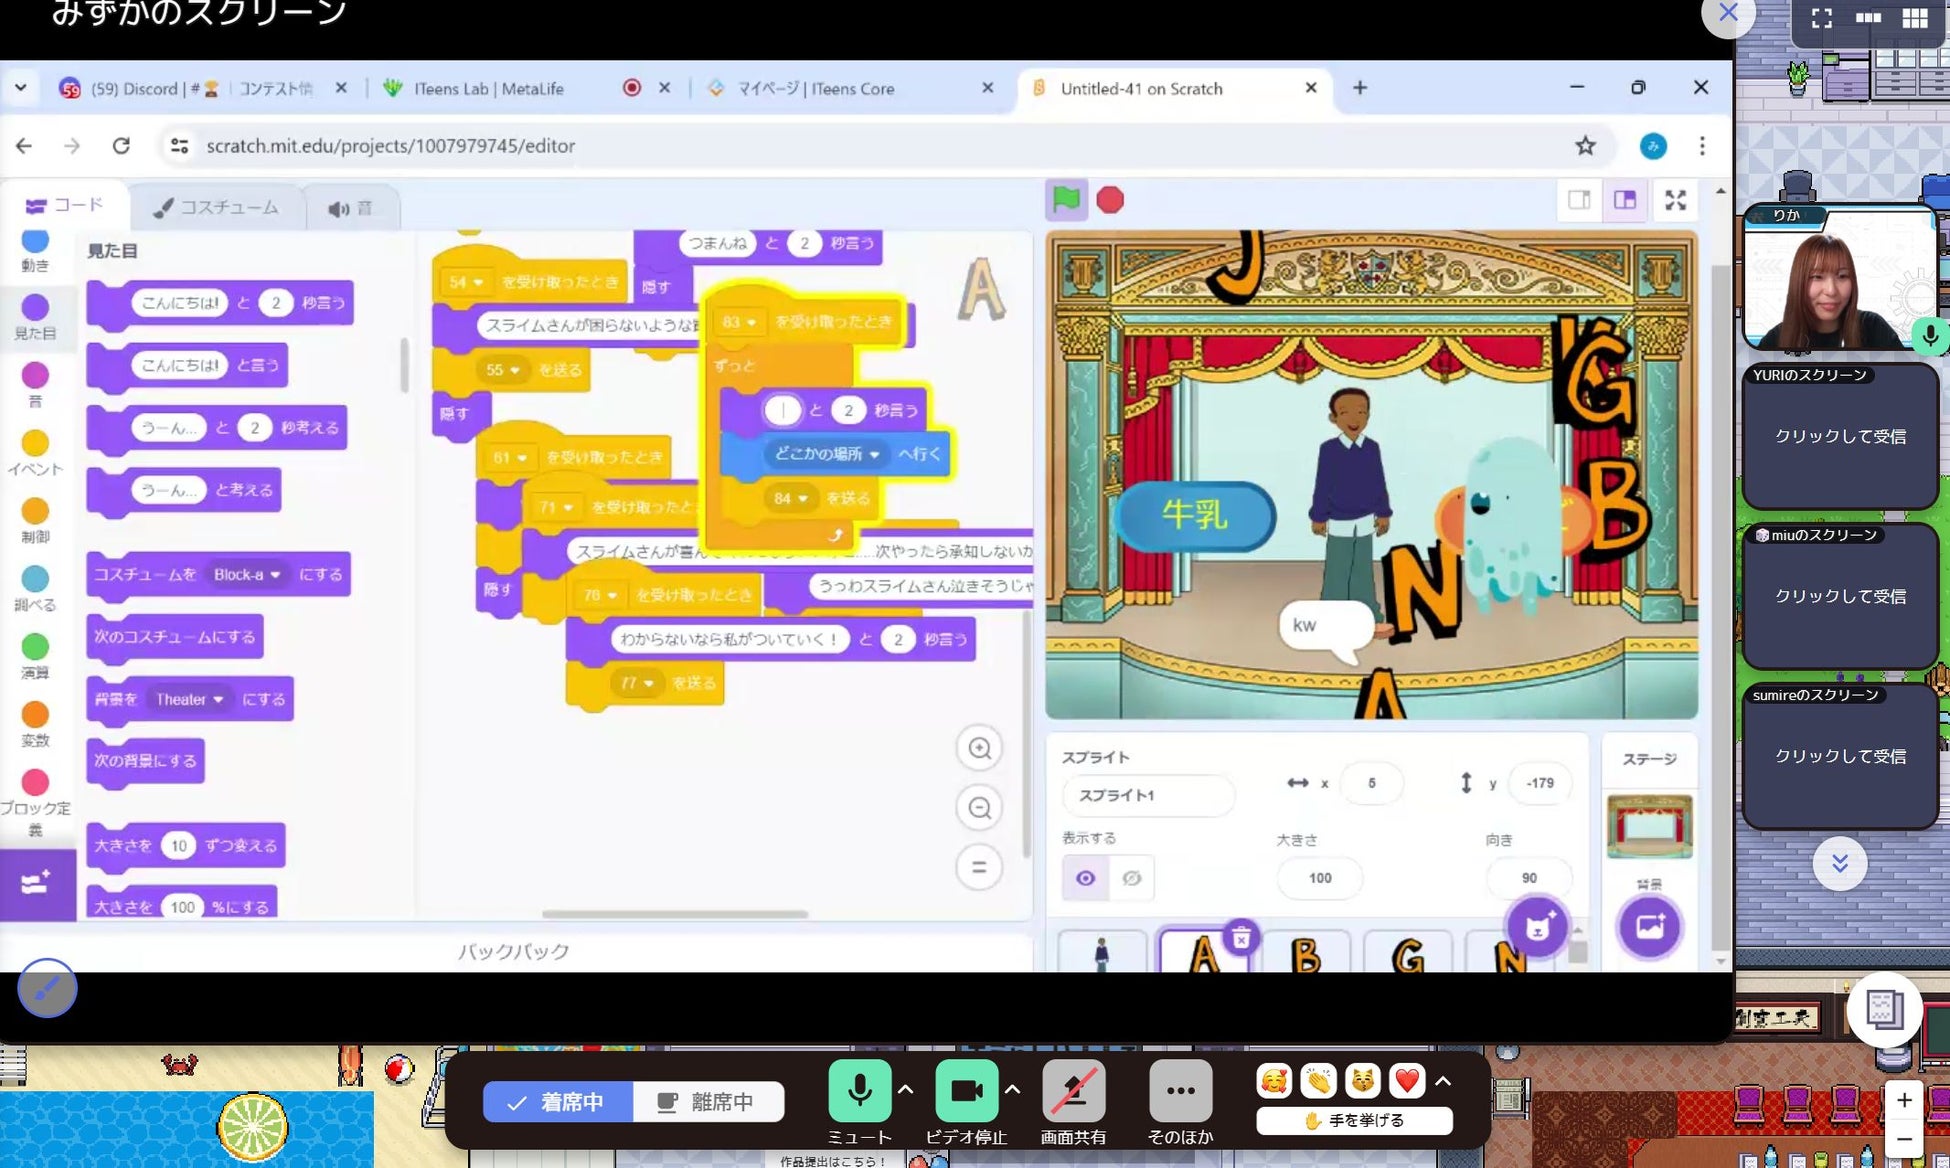The height and width of the screenshot is (1168, 1950).
Task: Show the sprite using eye icon
Action: tap(1085, 878)
